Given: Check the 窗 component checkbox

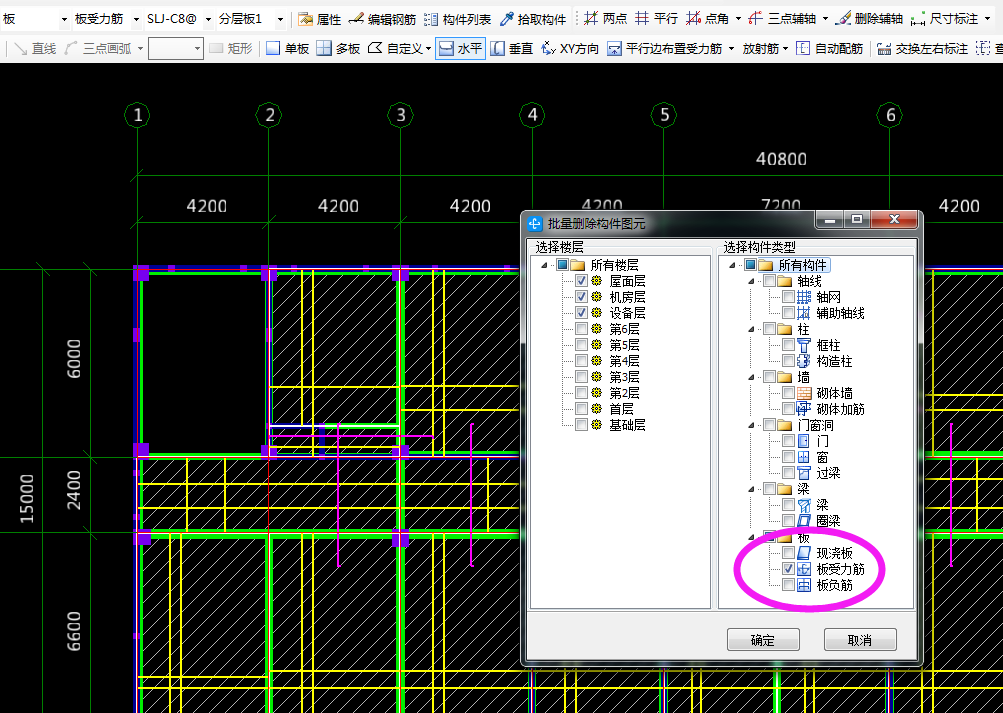Looking at the screenshot, I should pos(789,457).
